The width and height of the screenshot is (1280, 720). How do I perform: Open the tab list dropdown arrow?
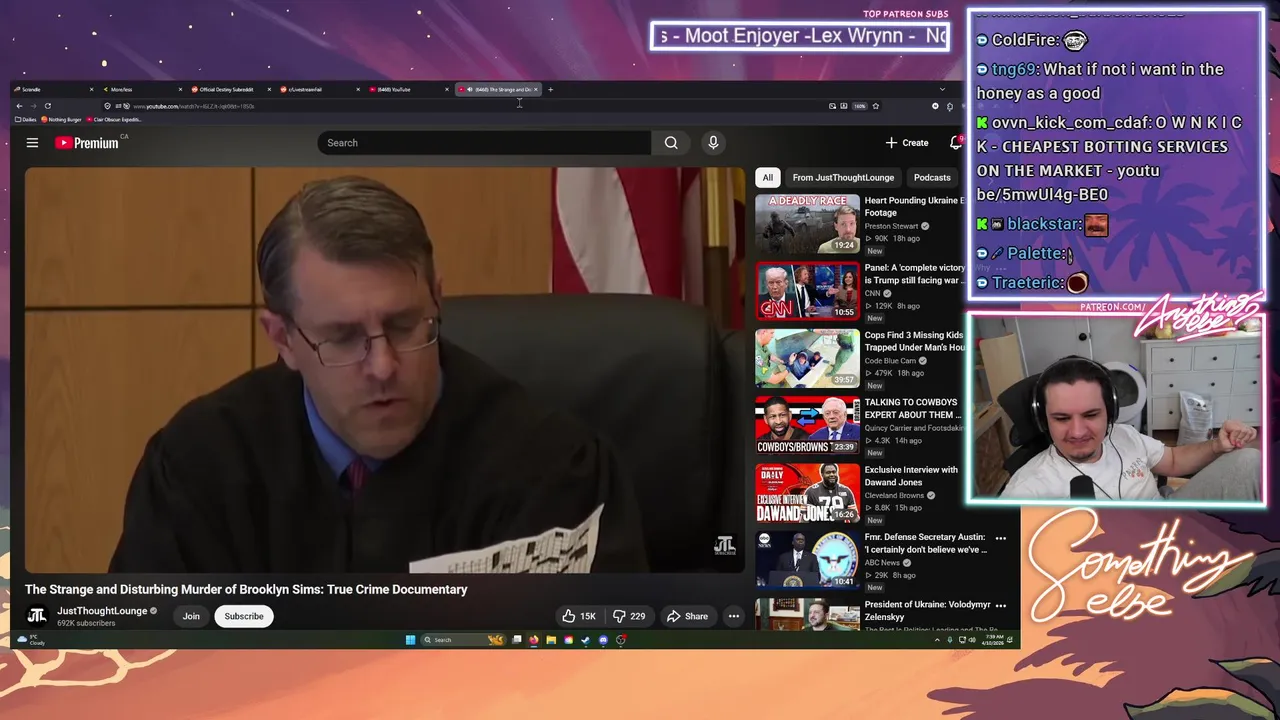click(941, 90)
